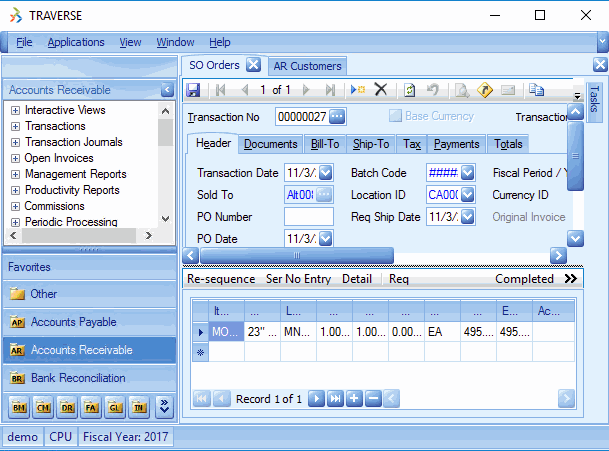Save the order with the floppy disk icon
Viewport: 609px width, 451px height.
[x=193, y=90]
